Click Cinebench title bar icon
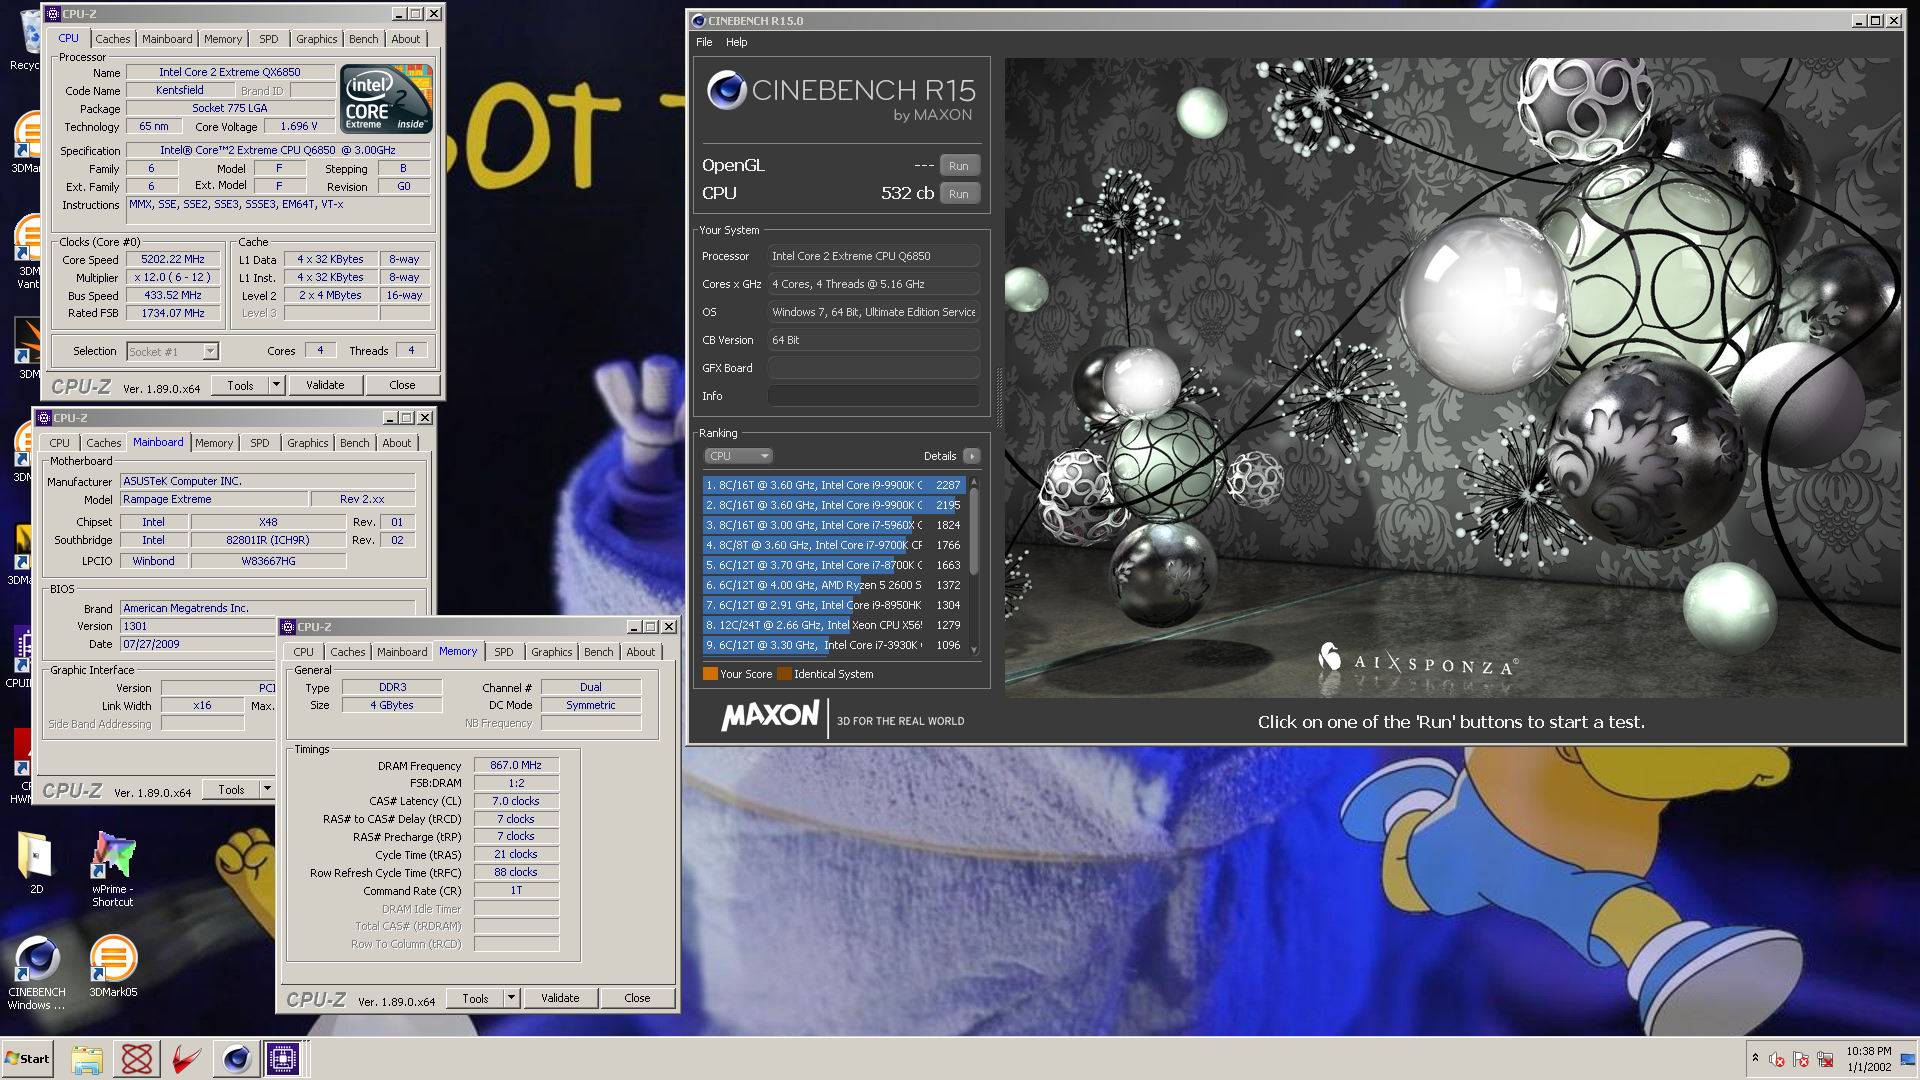1920x1080 pixels. (698, 20)
